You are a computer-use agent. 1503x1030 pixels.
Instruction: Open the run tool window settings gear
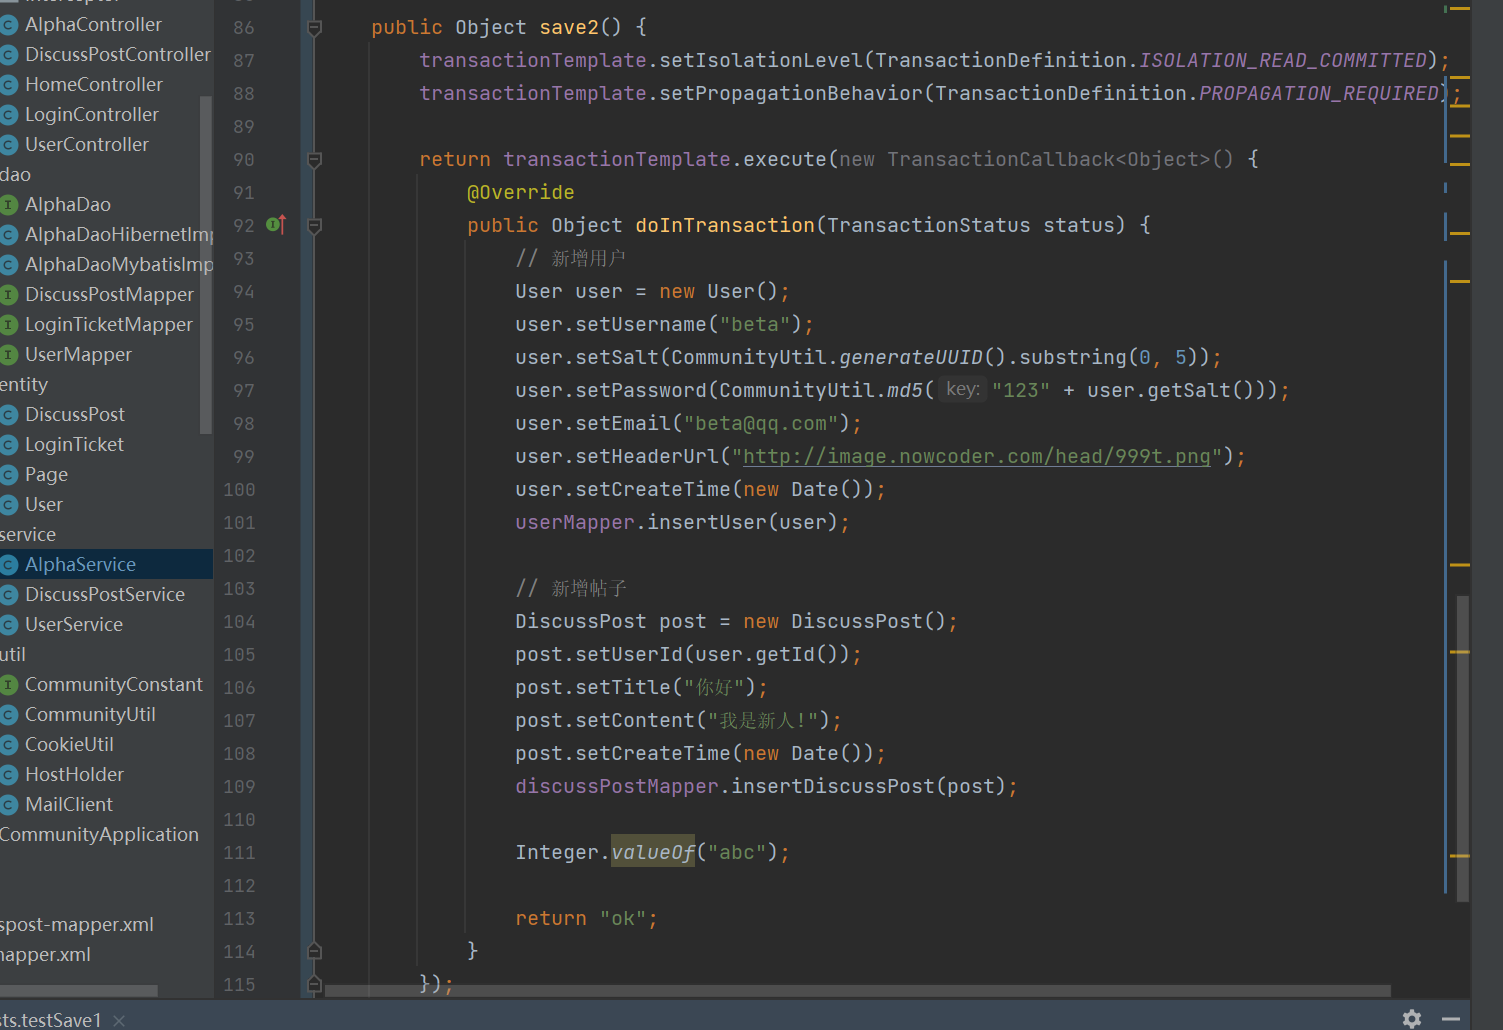coord(1412,1018)
